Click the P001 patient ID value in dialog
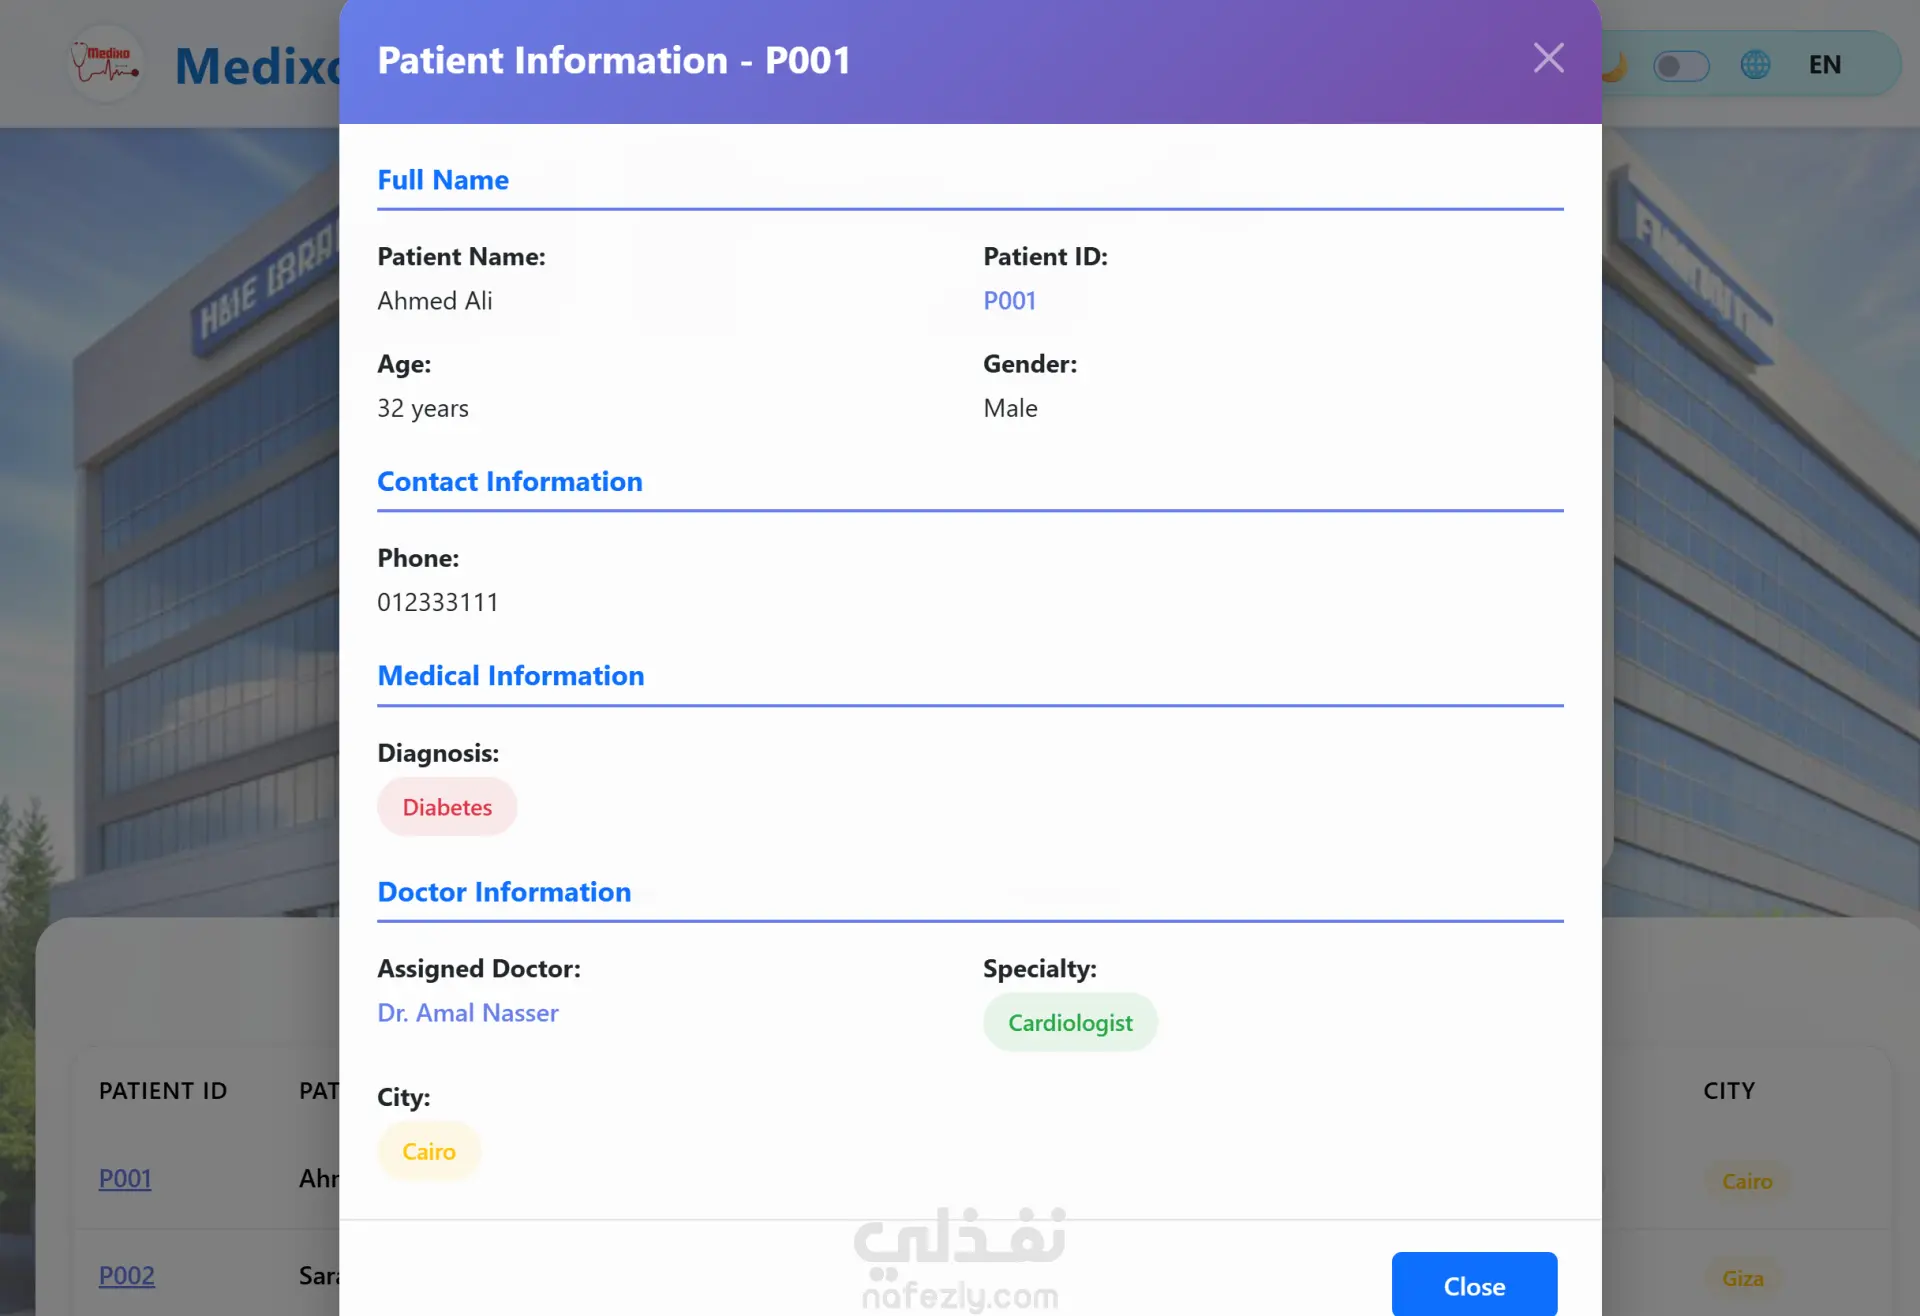 point(1009,301)
